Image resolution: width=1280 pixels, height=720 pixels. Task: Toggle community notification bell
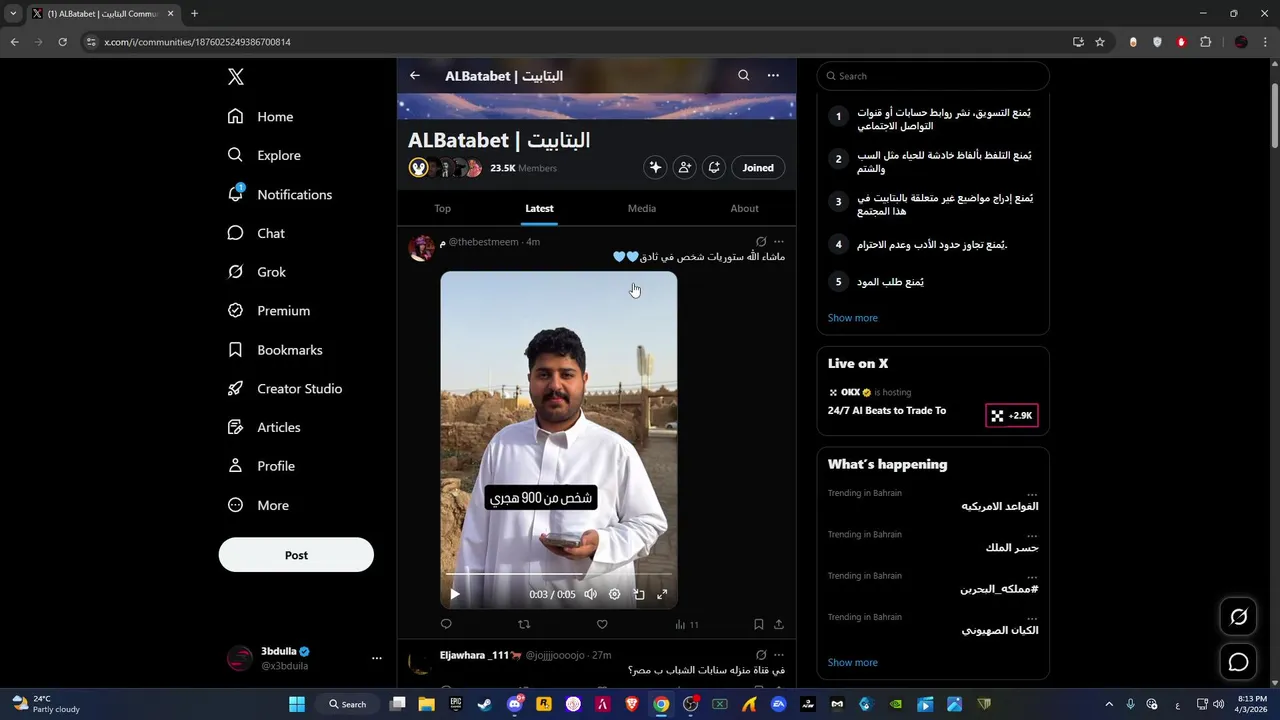(714, 168)
